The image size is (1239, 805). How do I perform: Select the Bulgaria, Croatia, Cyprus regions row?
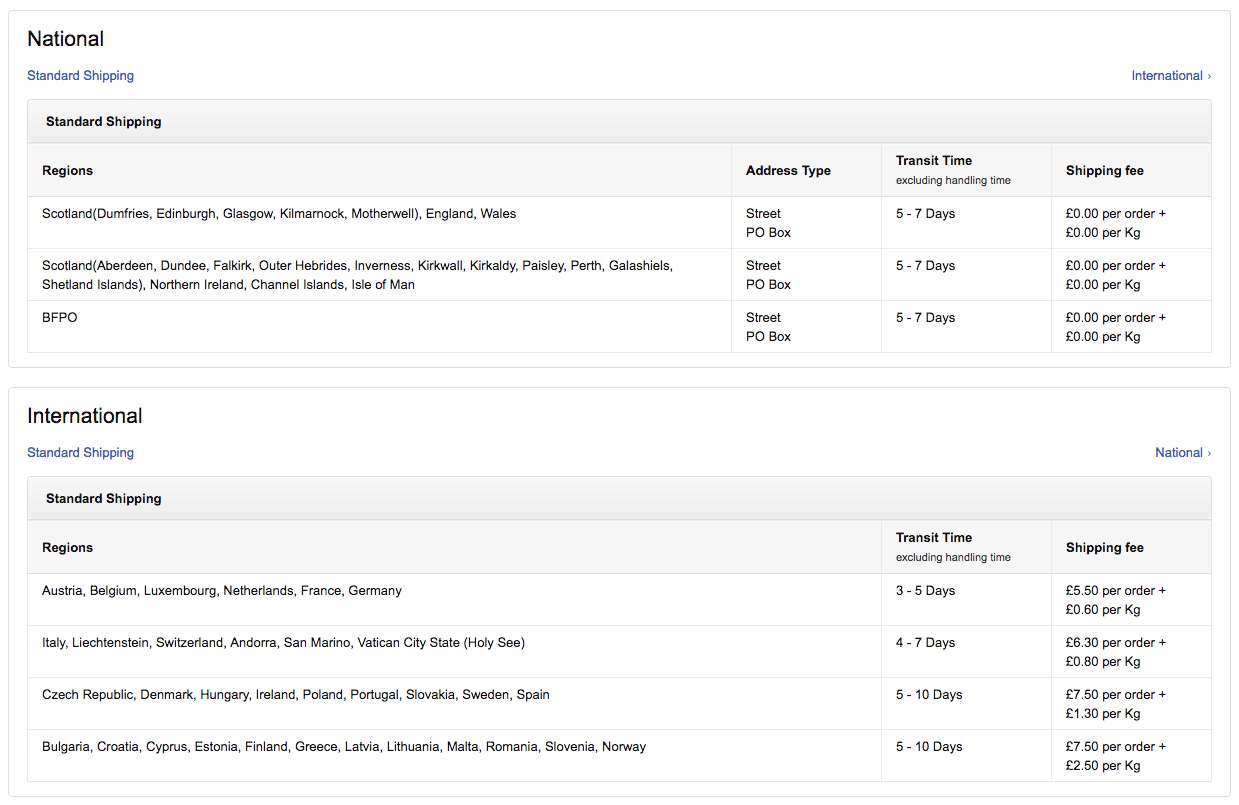tap(344, 747)
